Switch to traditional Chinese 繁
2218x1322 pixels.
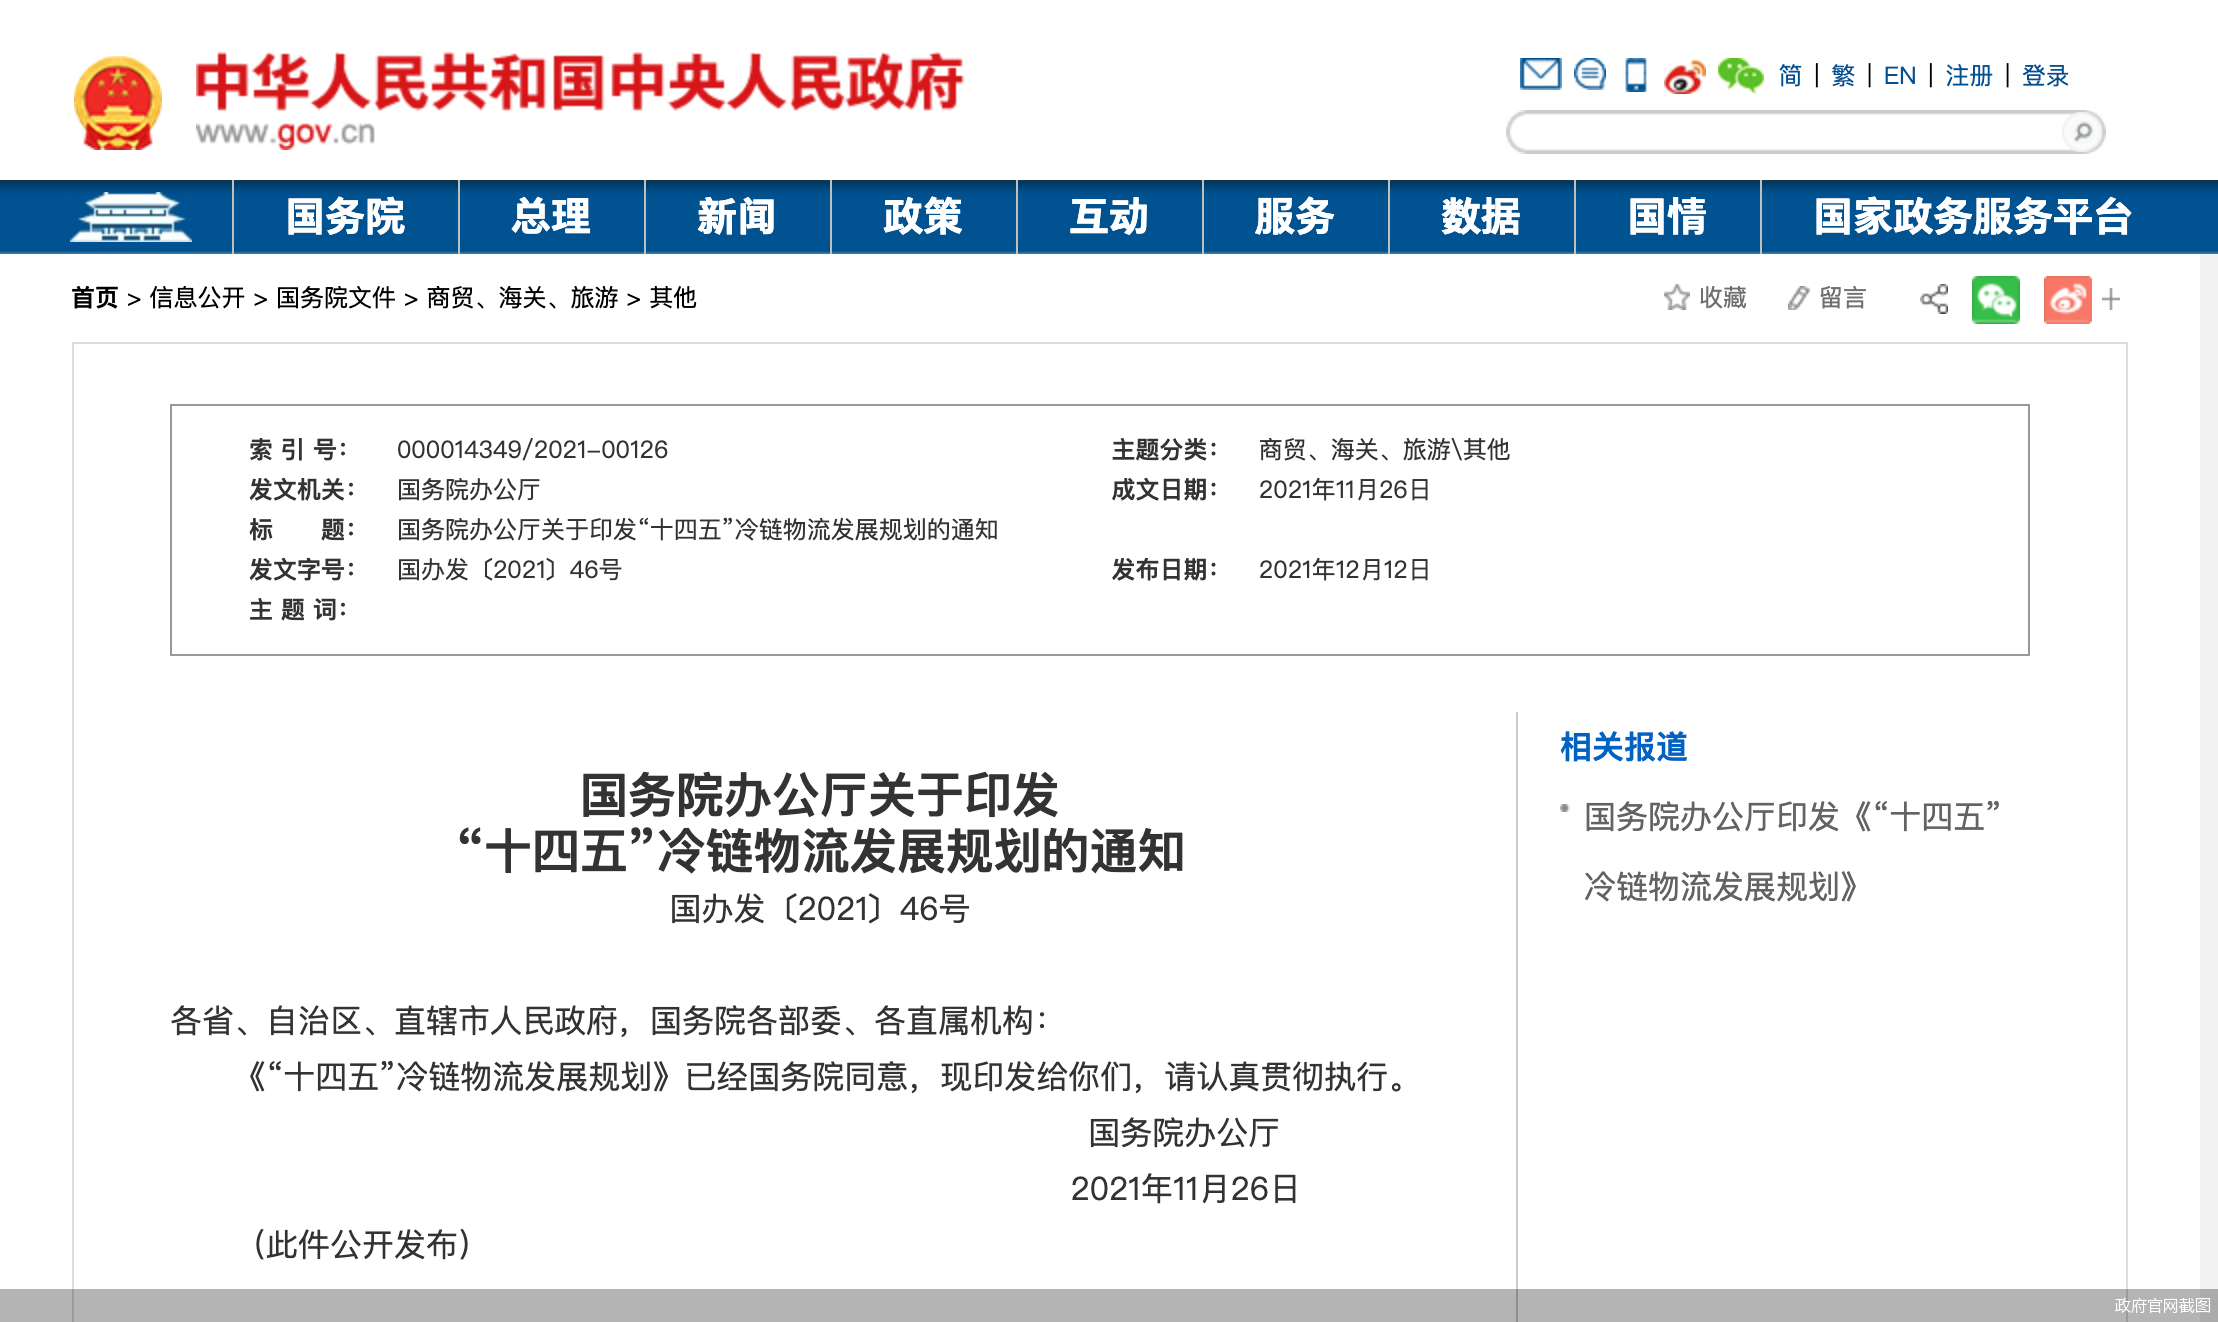coord(1843,75)
